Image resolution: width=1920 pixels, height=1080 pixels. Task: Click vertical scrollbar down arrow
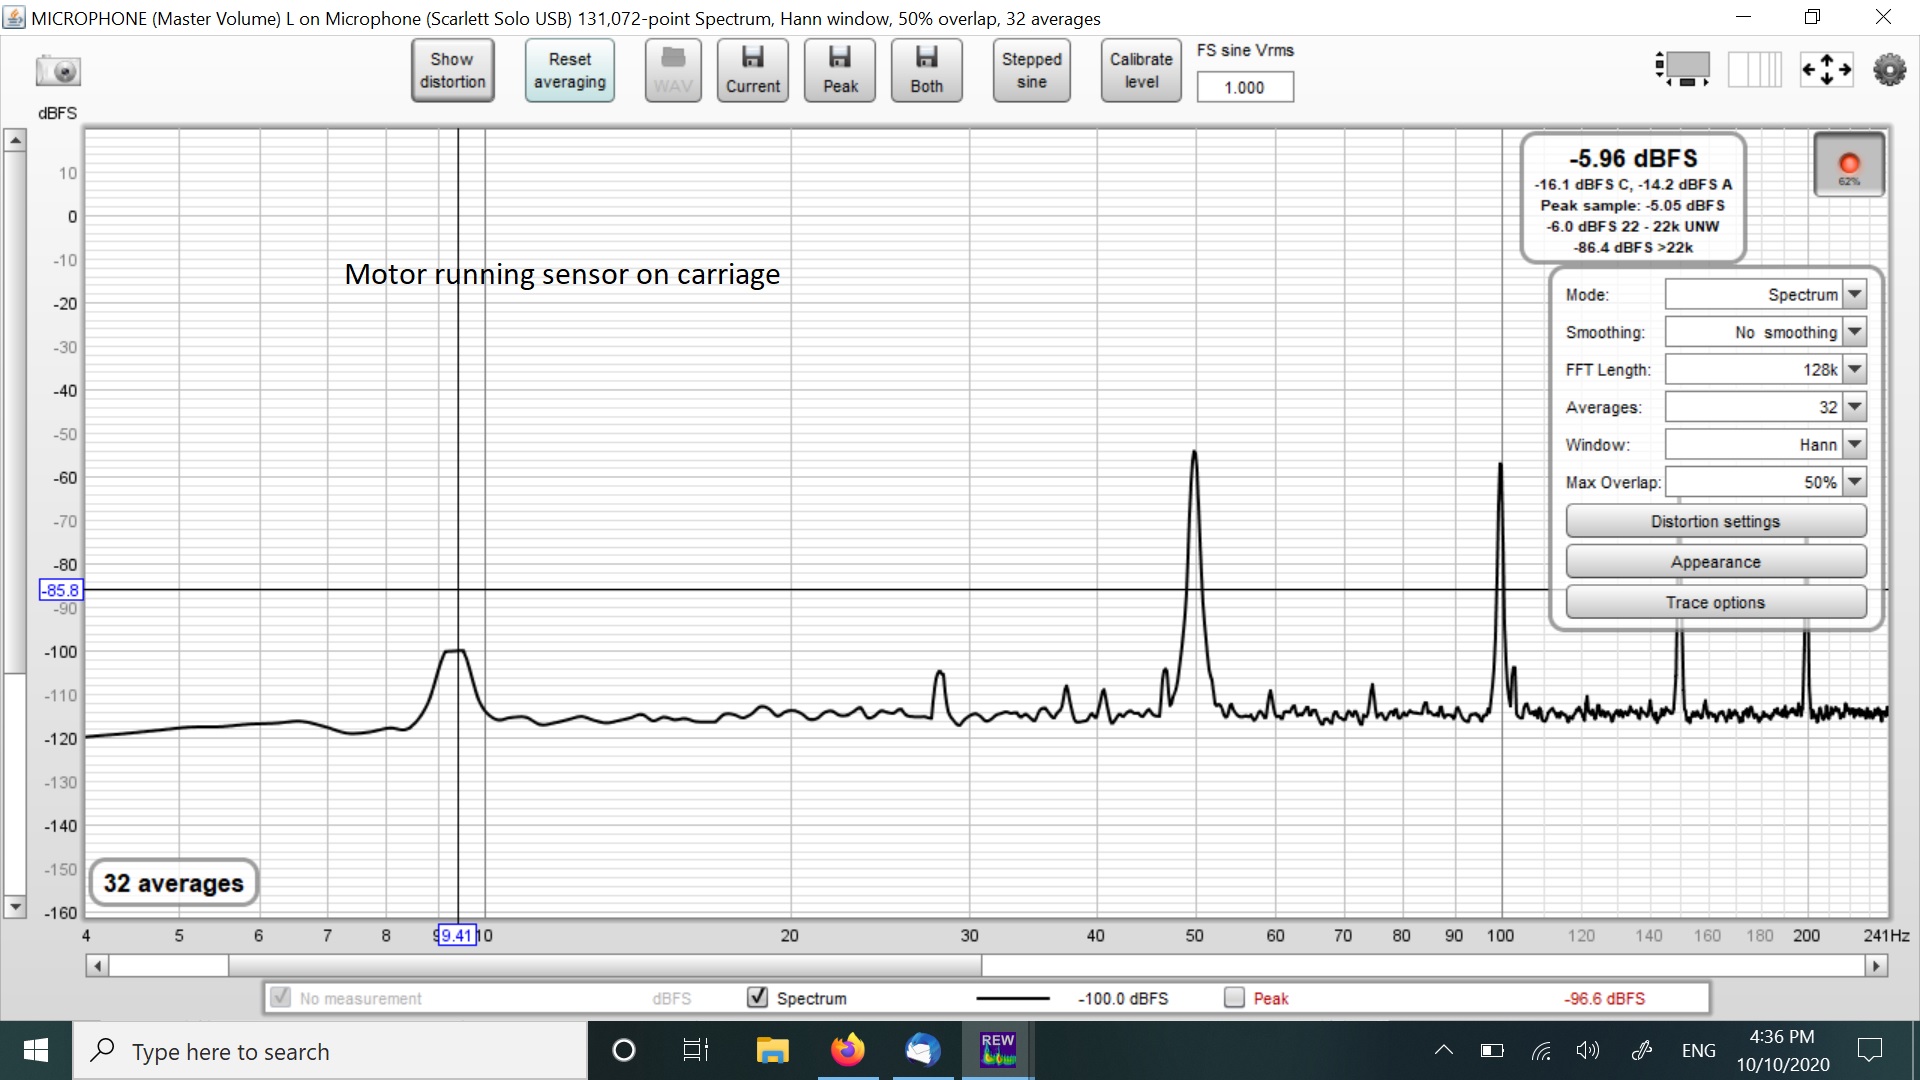[x=15, y=908]
